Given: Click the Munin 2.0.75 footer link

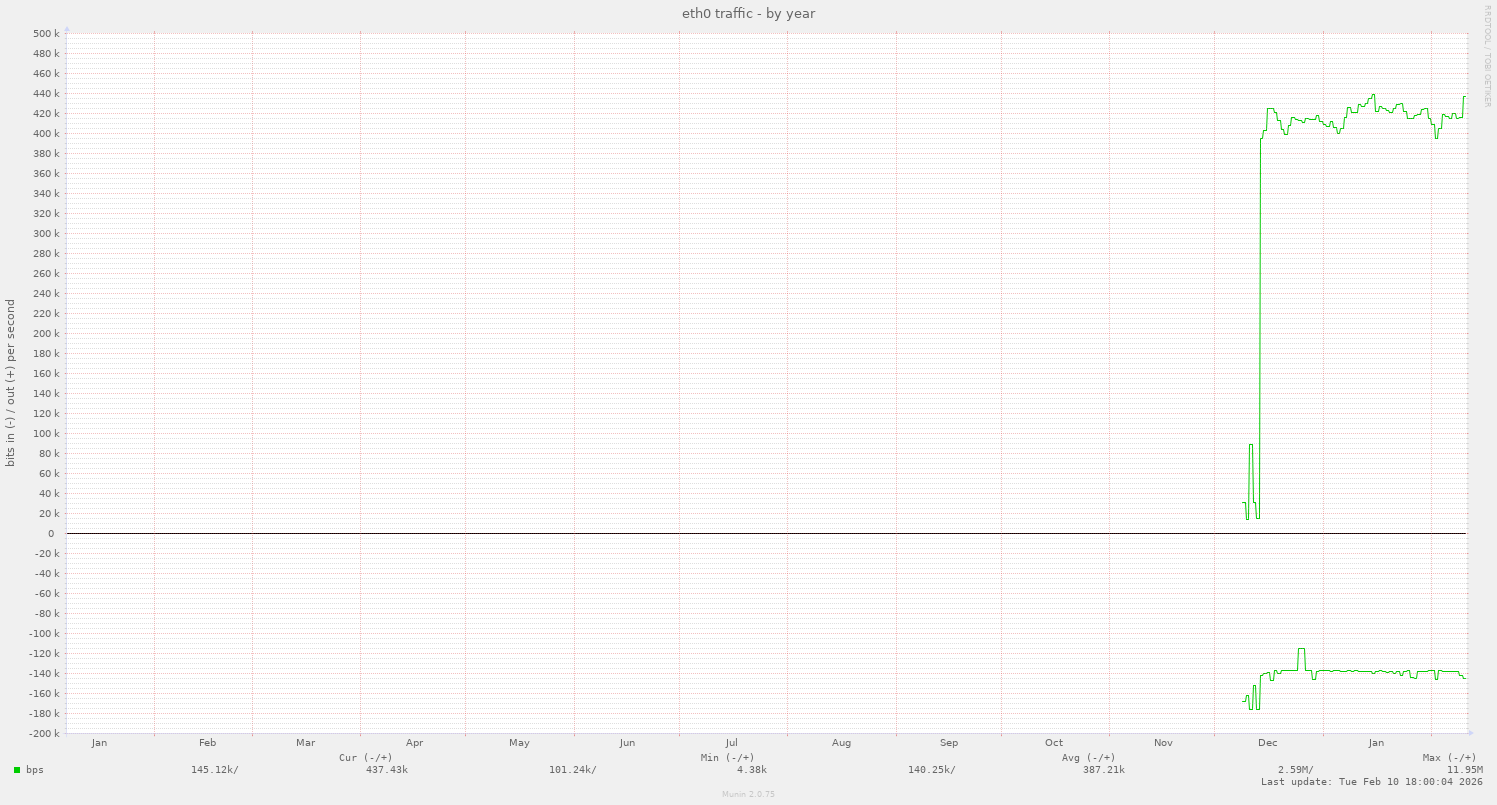Looking at the screenshot, I should coord(747,795).
